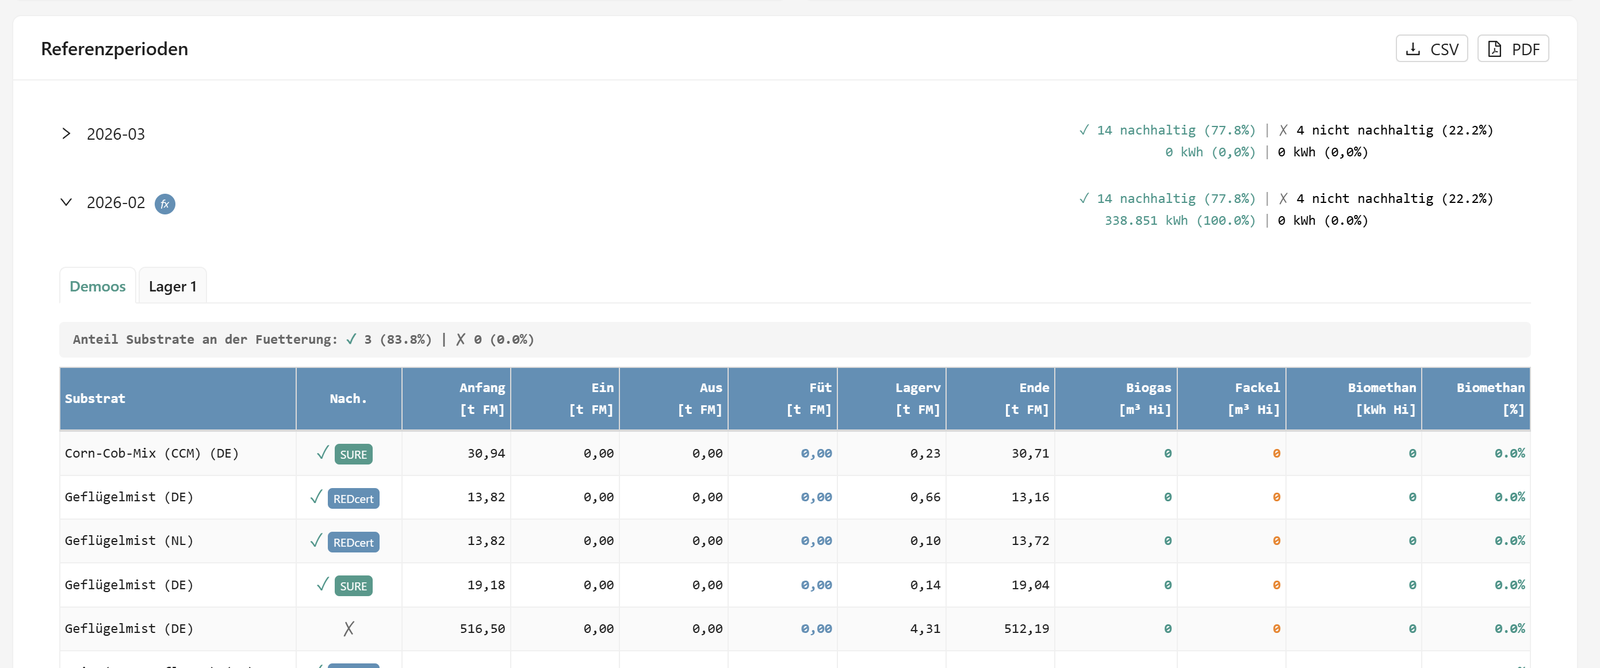Screen dimensions: 1600x668
Task: Click the Anfang value 516,50
Action: coord(482,629)
